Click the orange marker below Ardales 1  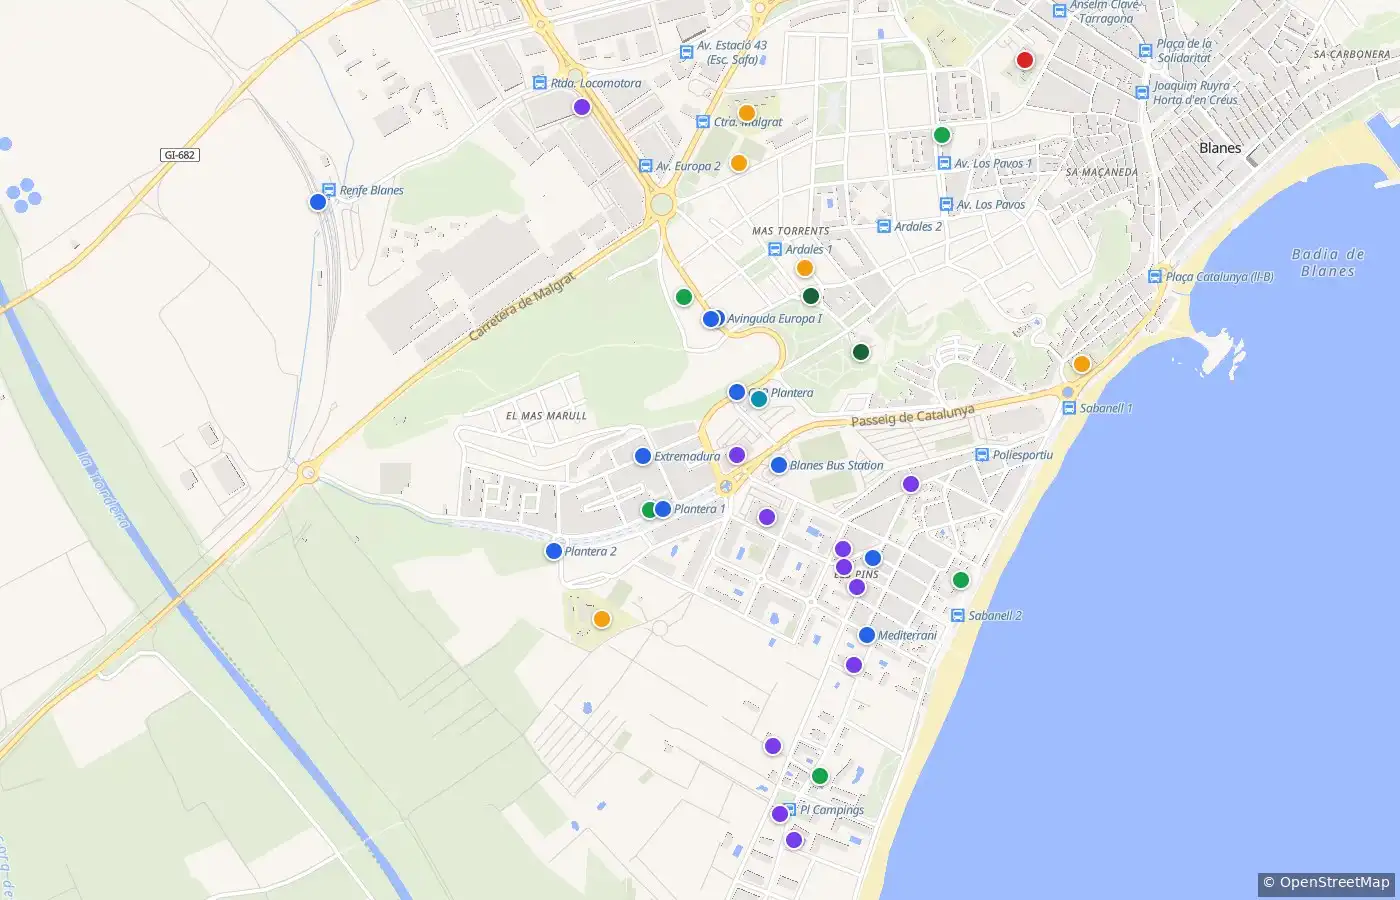click(805, 268)
